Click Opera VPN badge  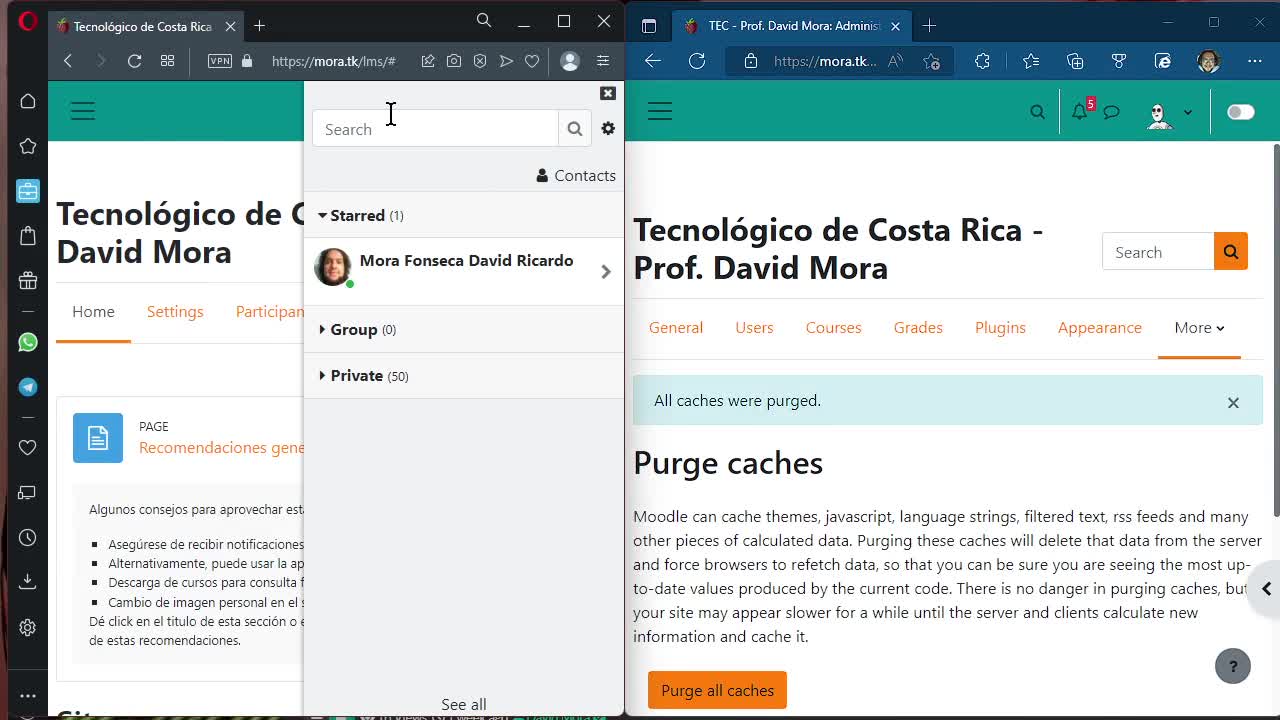220,61
